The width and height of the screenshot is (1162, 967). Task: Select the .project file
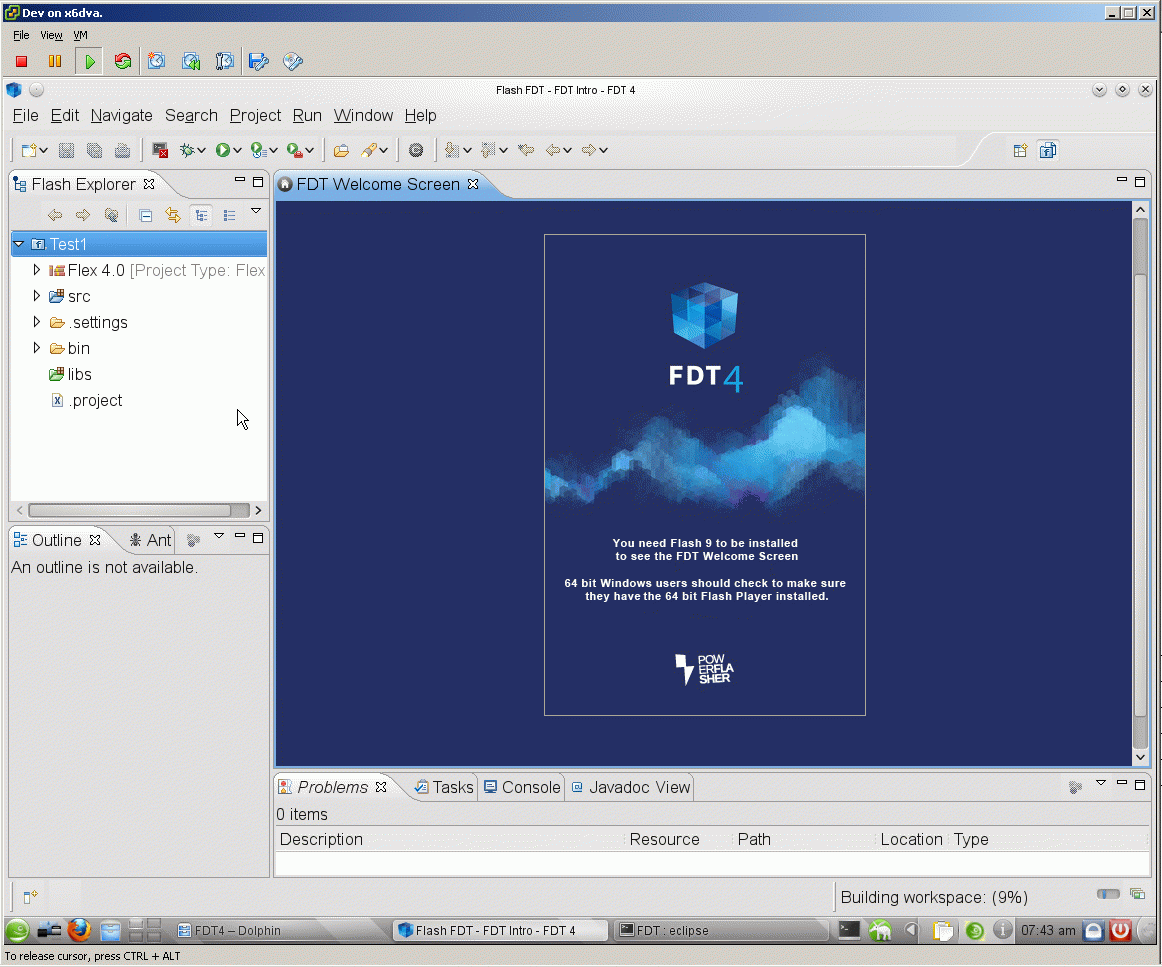tap(87, 400)
